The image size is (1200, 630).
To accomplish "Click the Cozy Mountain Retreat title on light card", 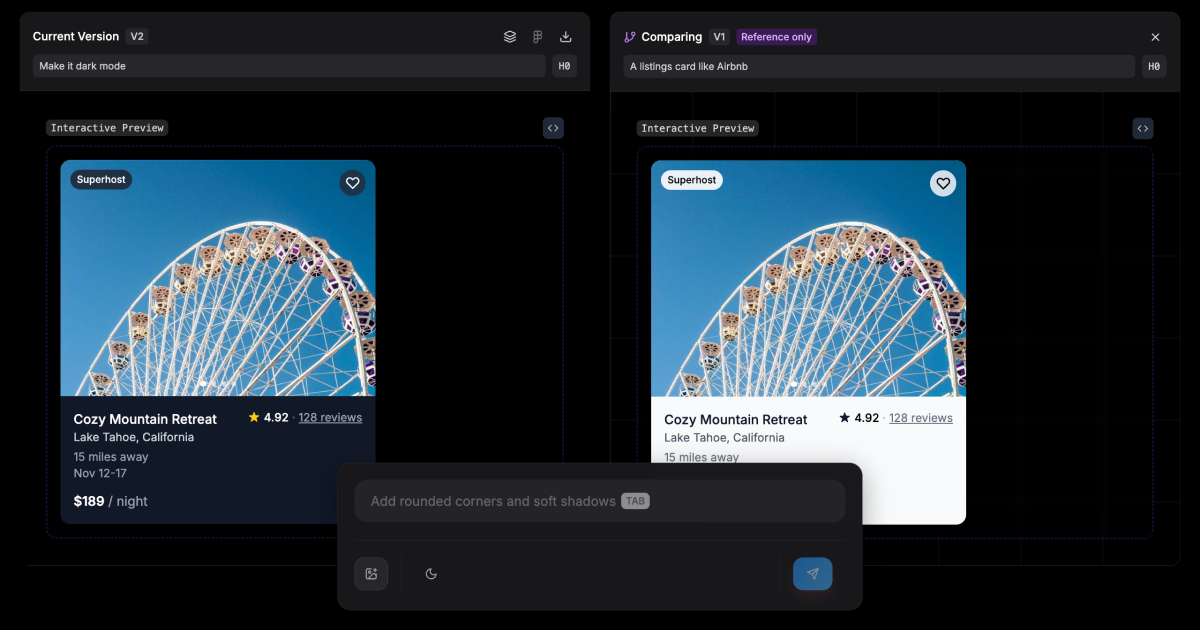I will point(736,419).
